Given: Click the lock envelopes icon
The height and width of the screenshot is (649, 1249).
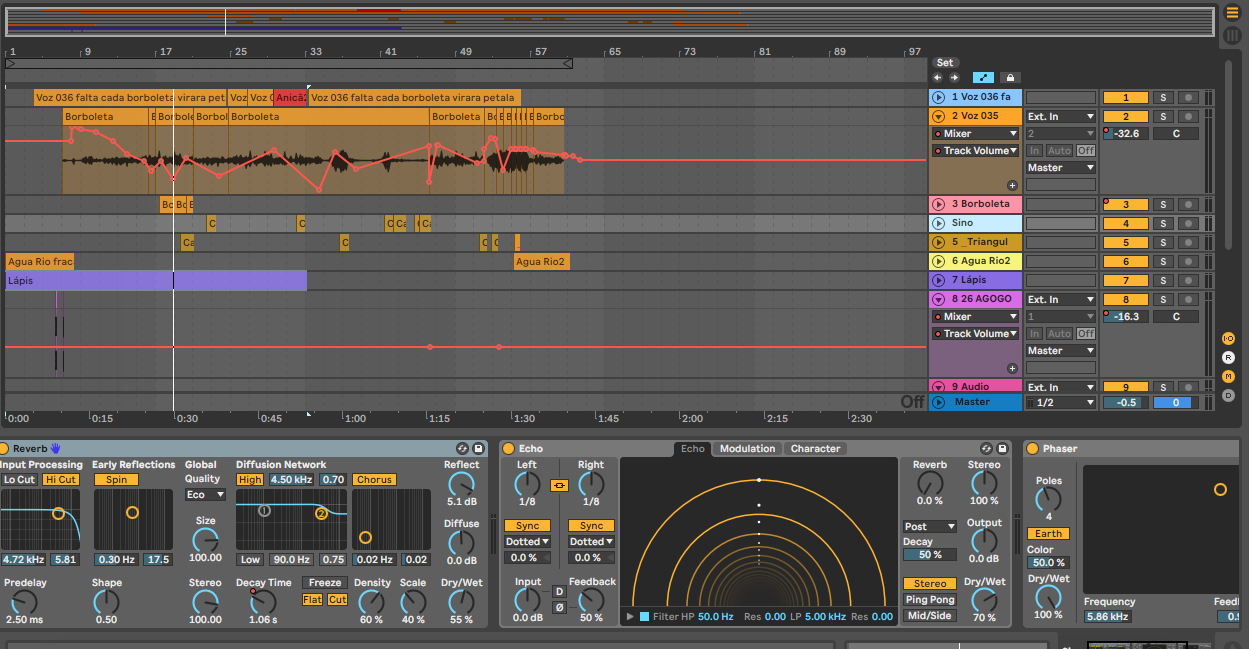Looking at the screenshot, I should tap(1010, 77).
